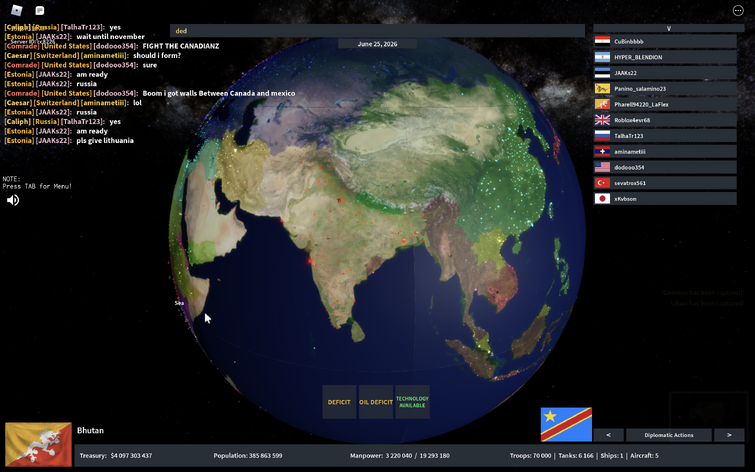Image resolution: width=755 pixels, height=472 pixels.
Task: Click the Ships: 1 status entry
Action: point(611,455)
